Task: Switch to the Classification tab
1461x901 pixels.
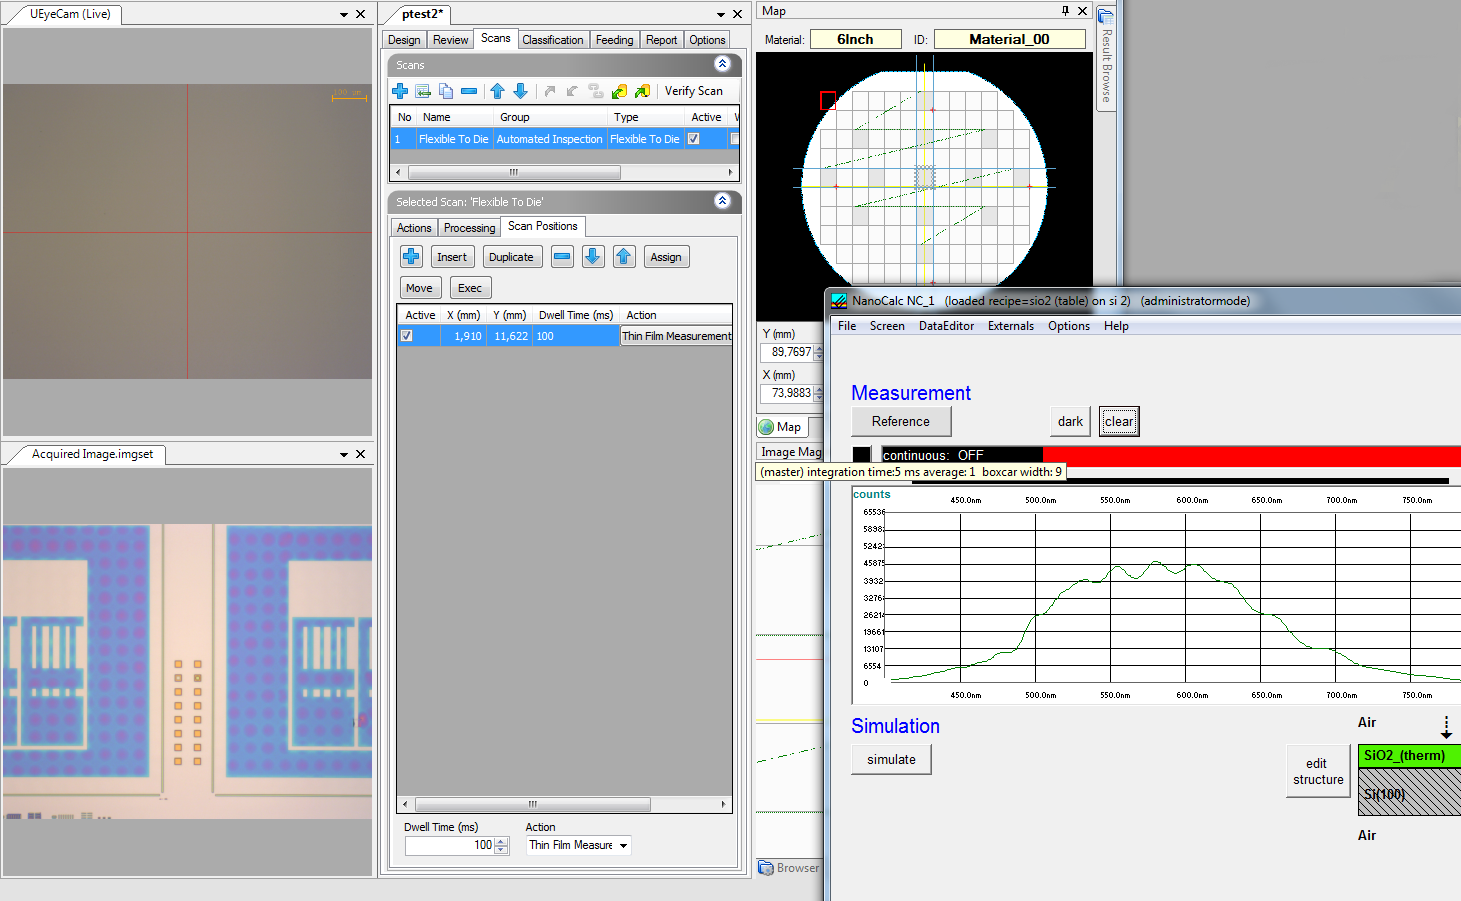Action: 552,40
